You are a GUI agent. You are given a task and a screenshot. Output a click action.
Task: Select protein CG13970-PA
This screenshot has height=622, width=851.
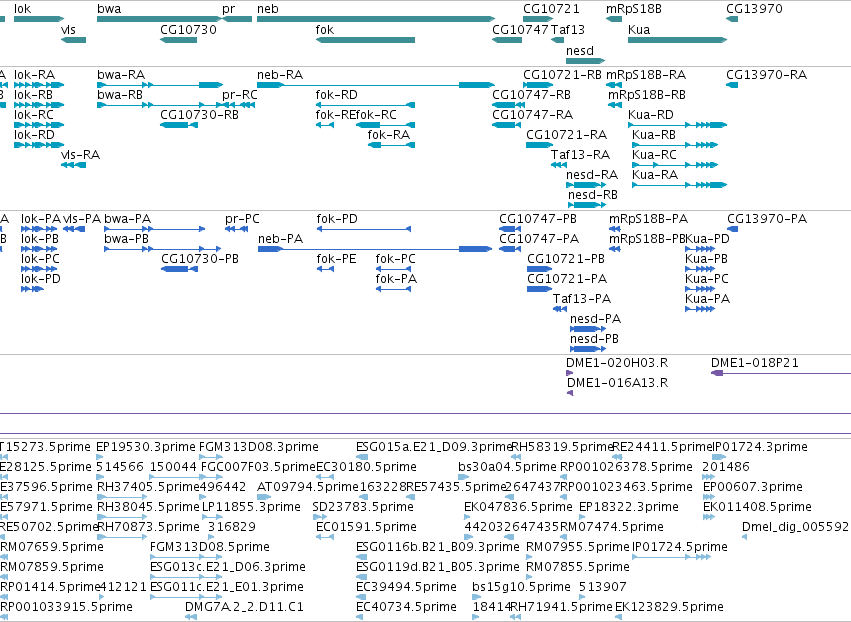(767, 219)
